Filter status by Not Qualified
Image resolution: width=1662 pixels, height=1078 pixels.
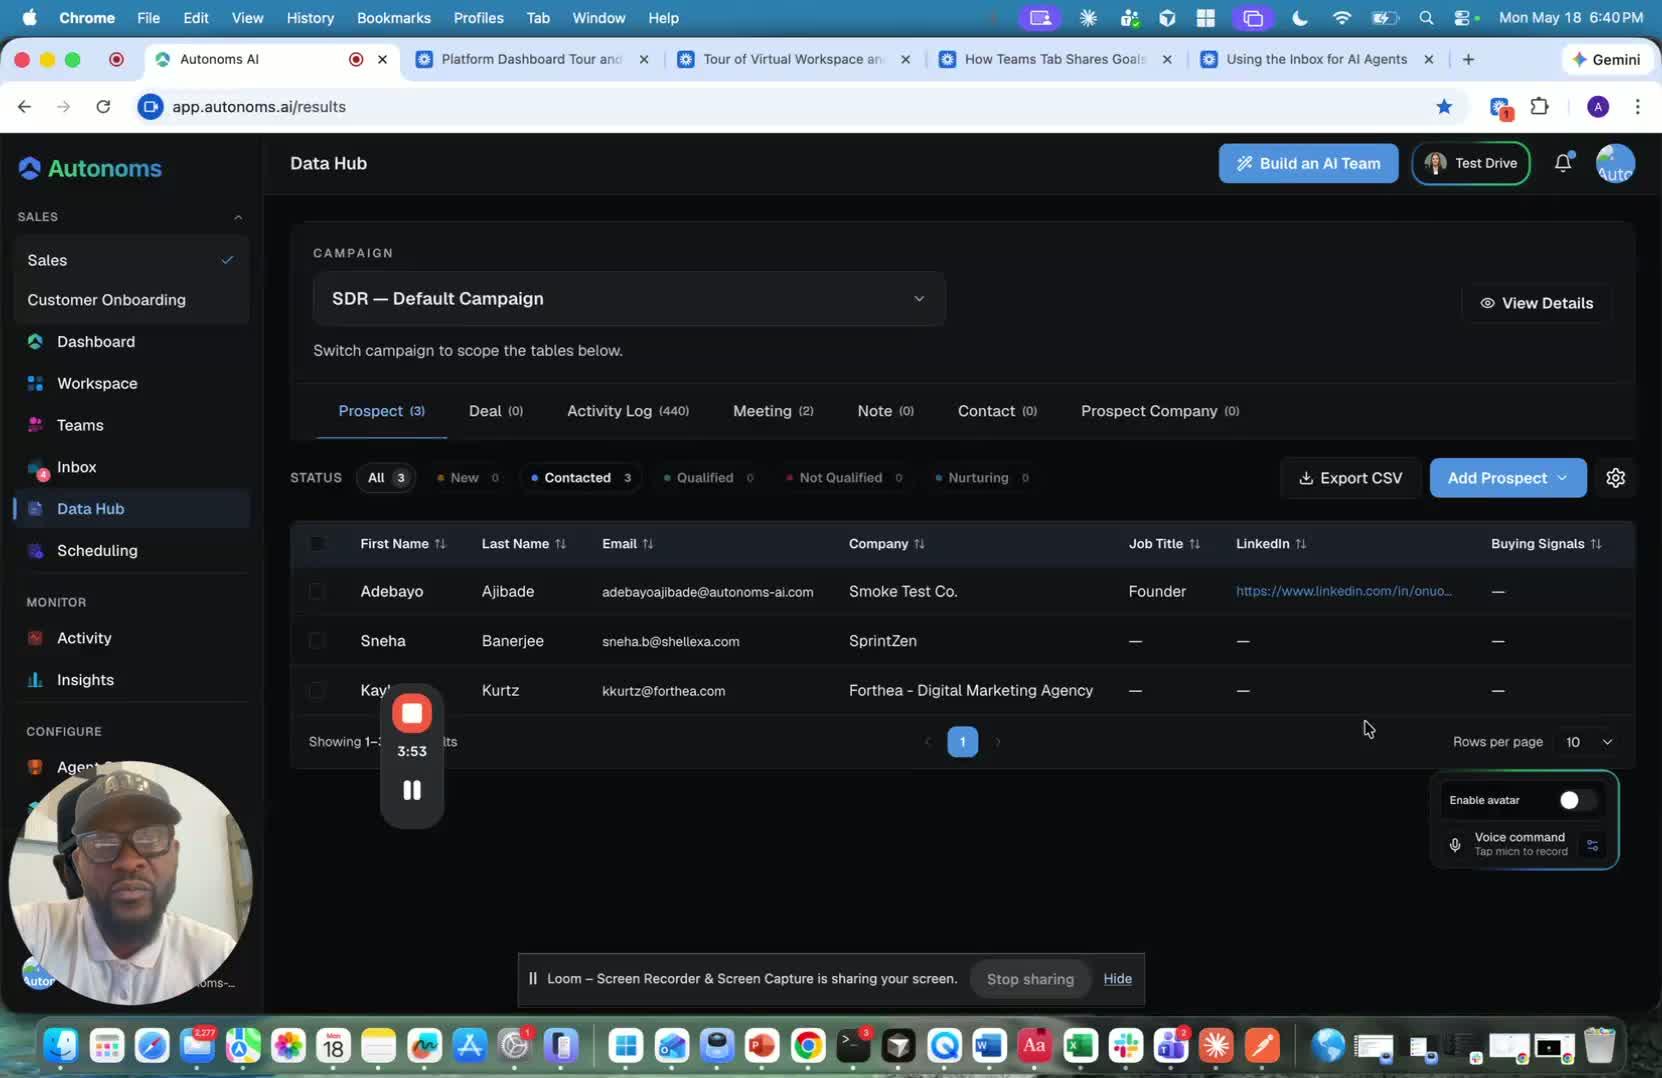pos(845,478)
